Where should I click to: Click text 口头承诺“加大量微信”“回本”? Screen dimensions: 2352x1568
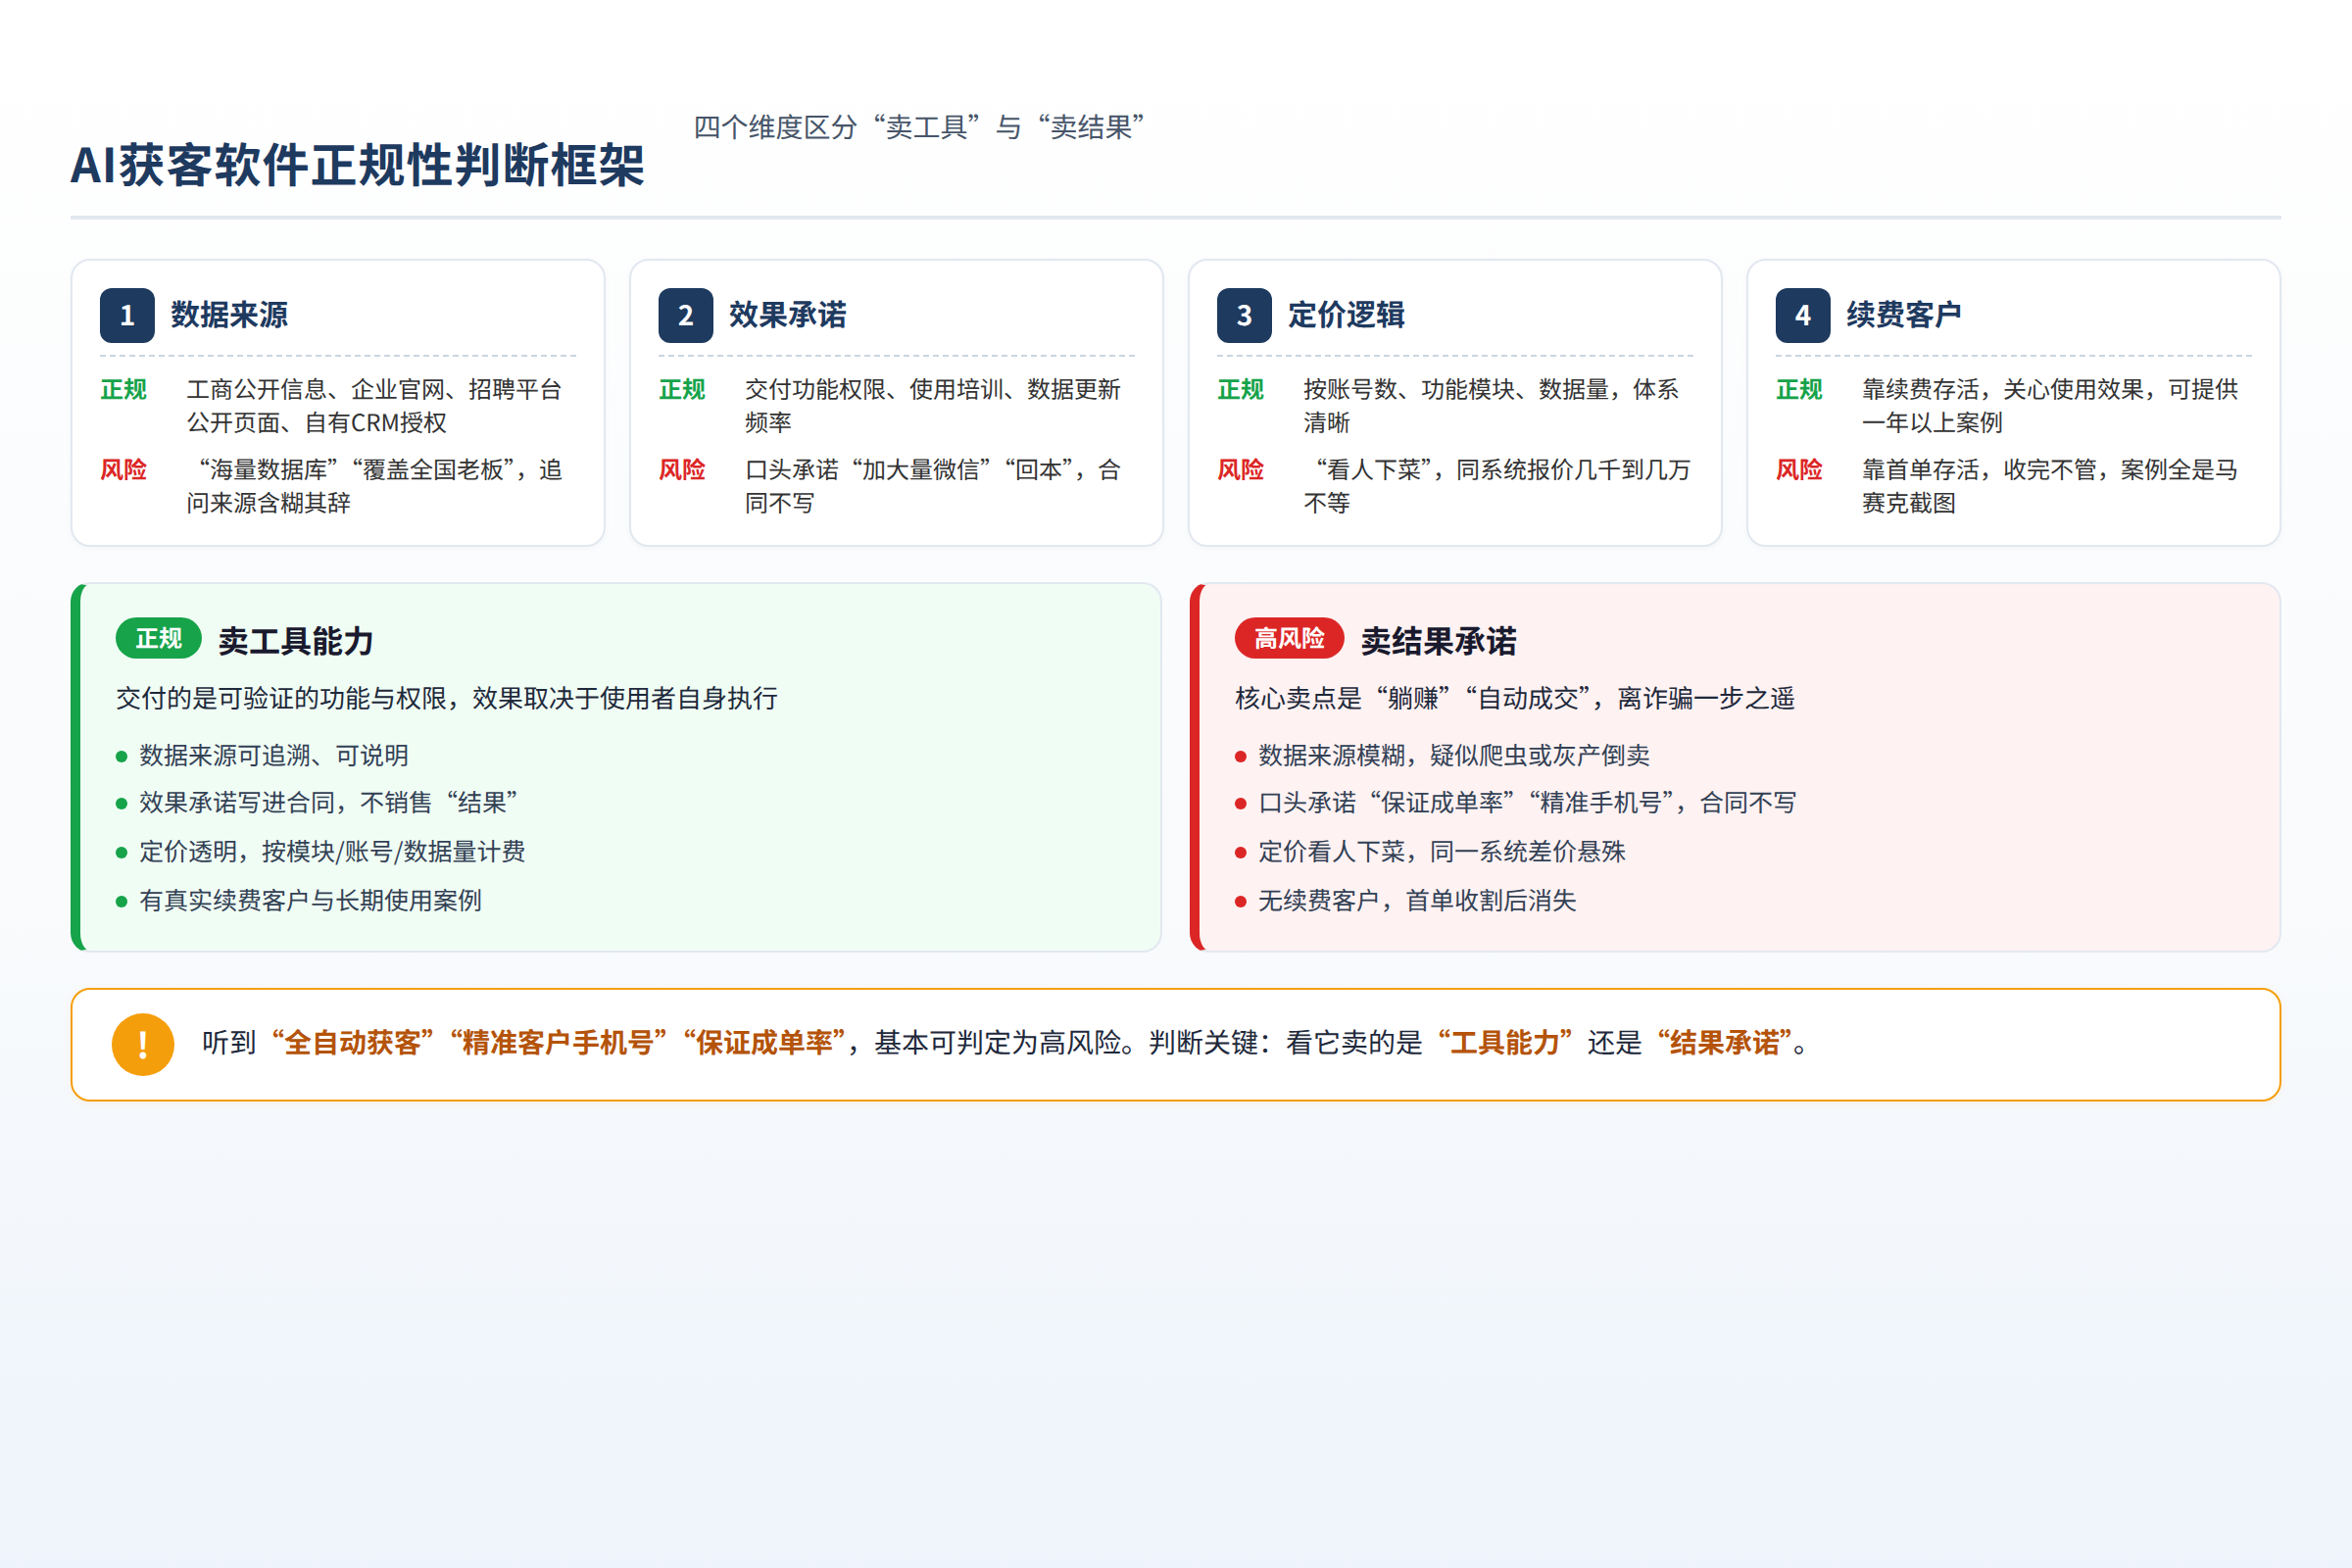(x=914, y=469)
